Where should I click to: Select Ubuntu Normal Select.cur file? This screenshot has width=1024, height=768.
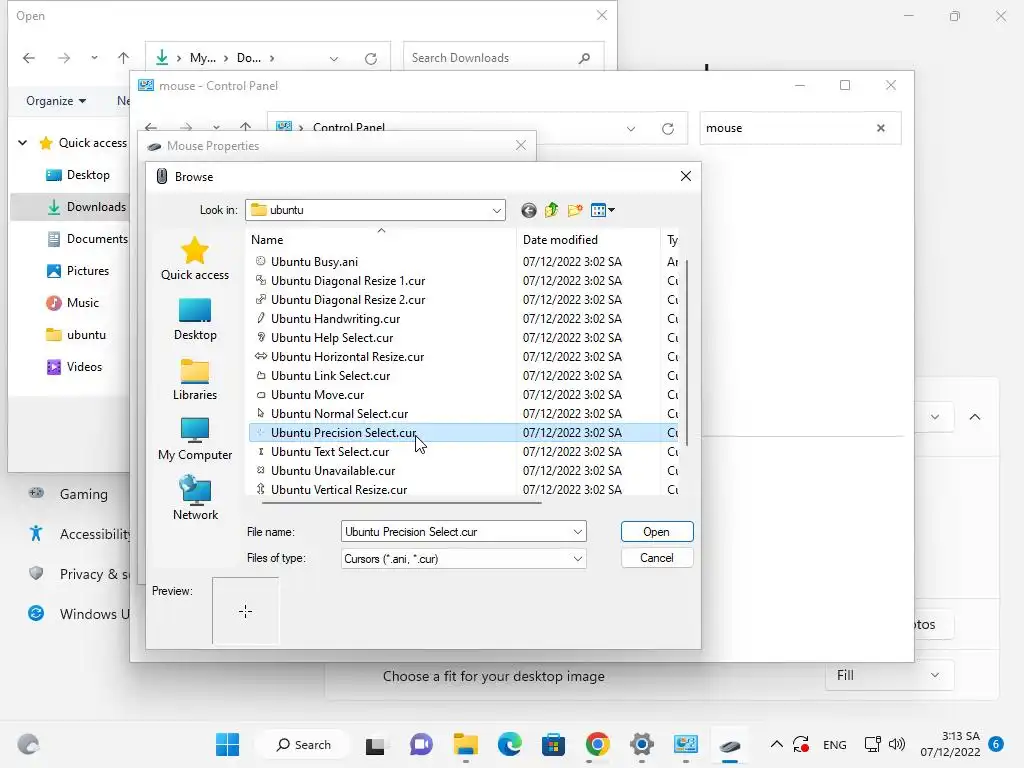(x=339, y=413)
